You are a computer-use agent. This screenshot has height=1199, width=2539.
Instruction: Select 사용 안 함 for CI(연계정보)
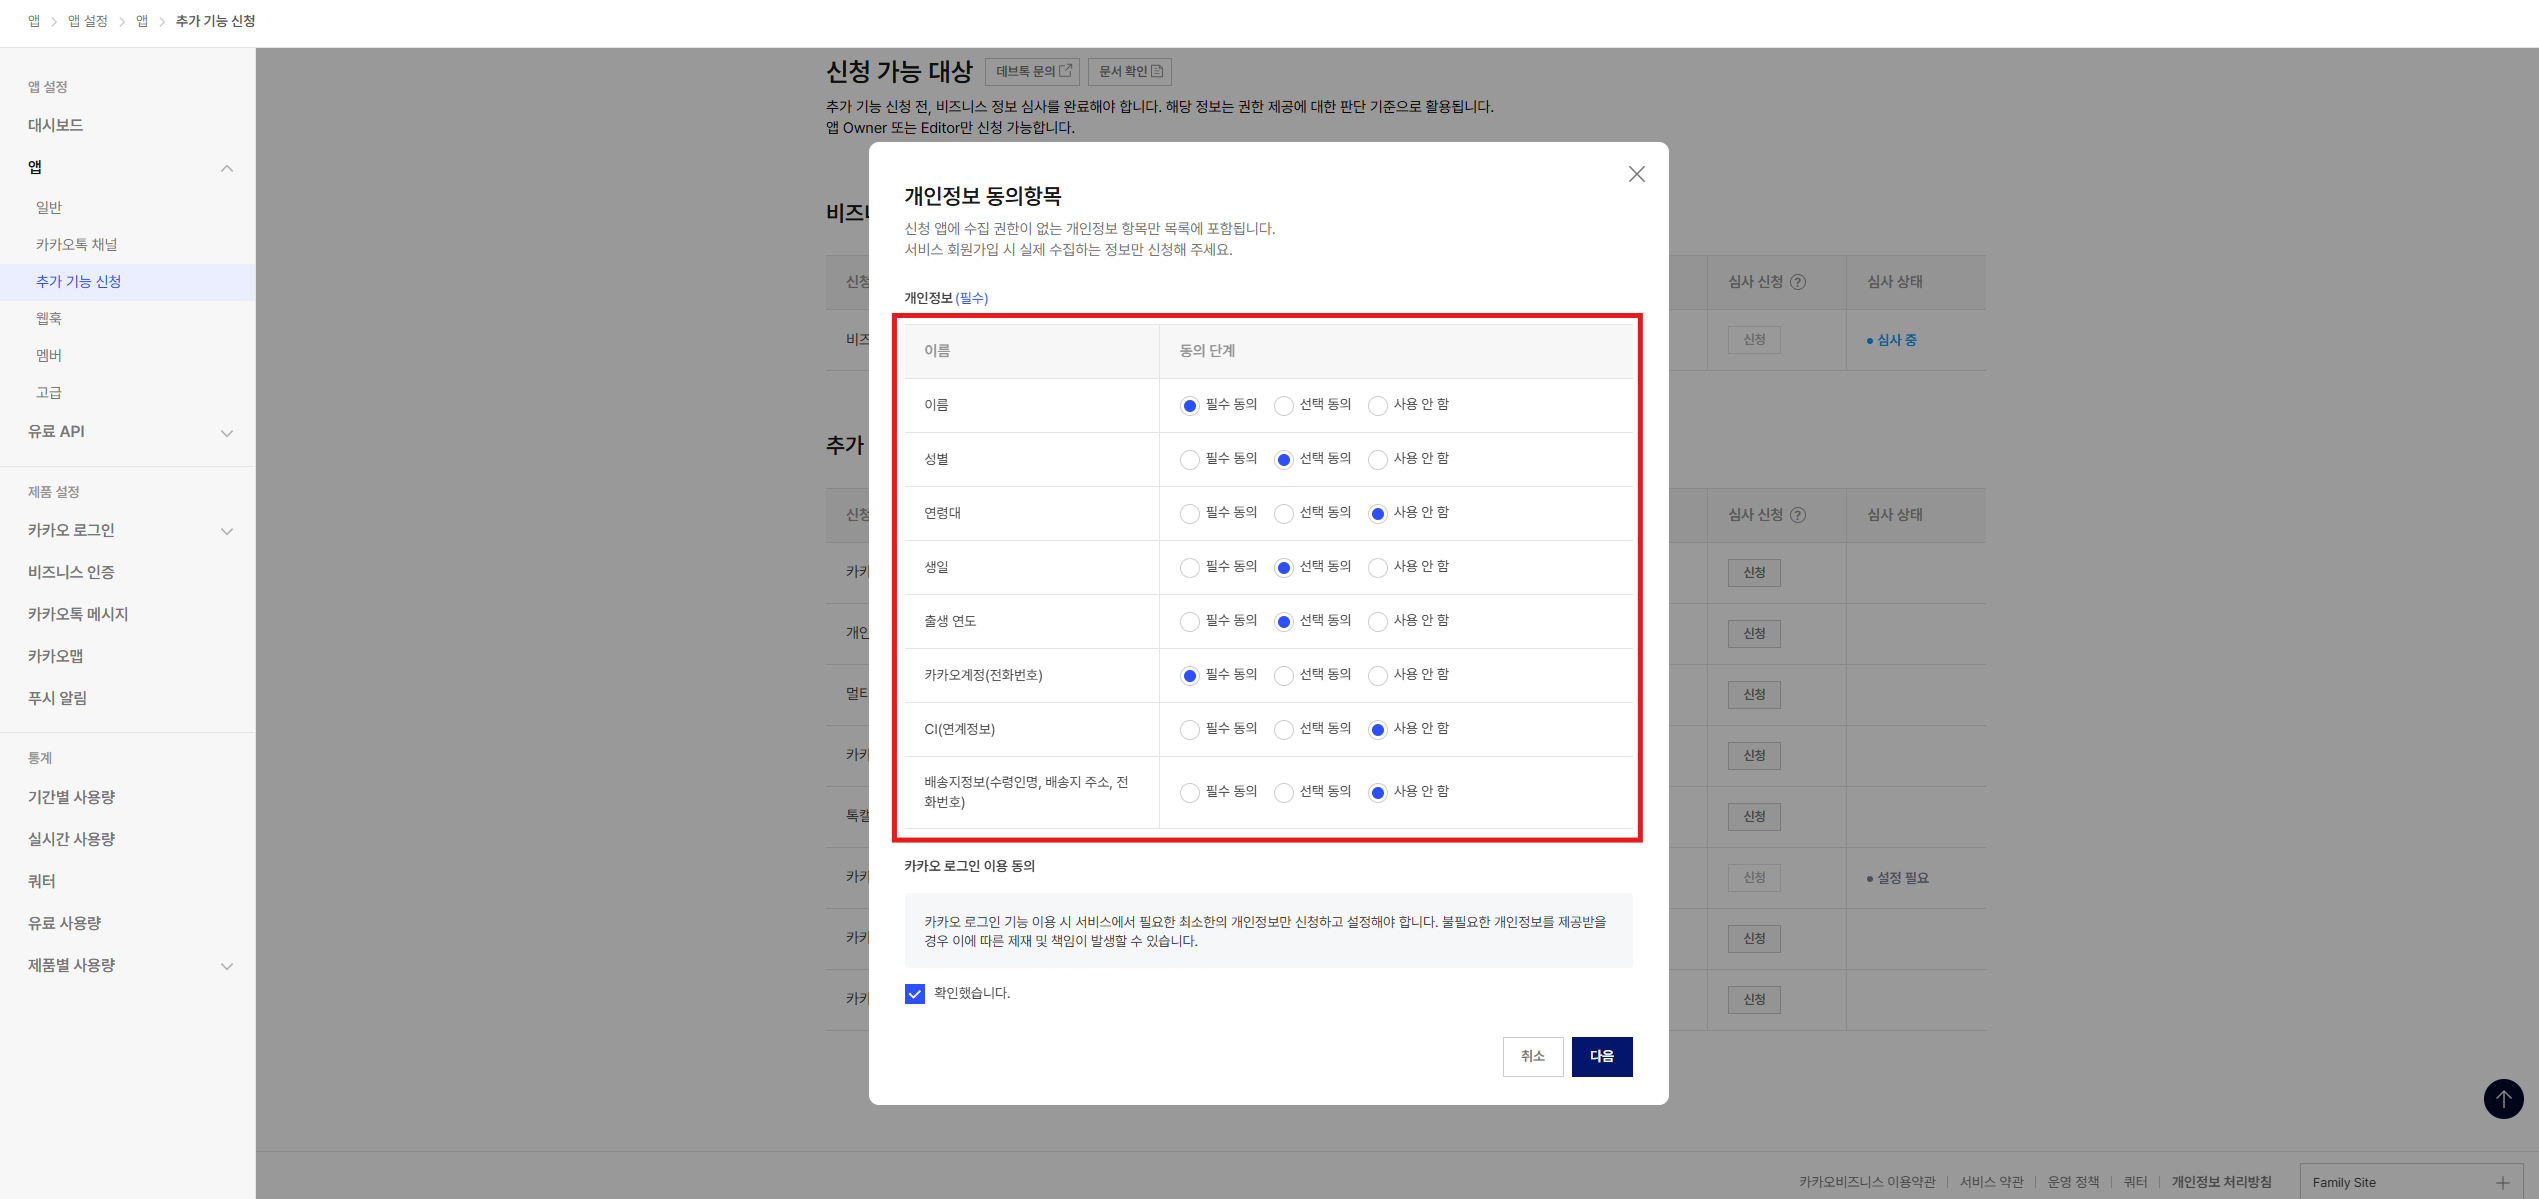tap(1377, 729)
